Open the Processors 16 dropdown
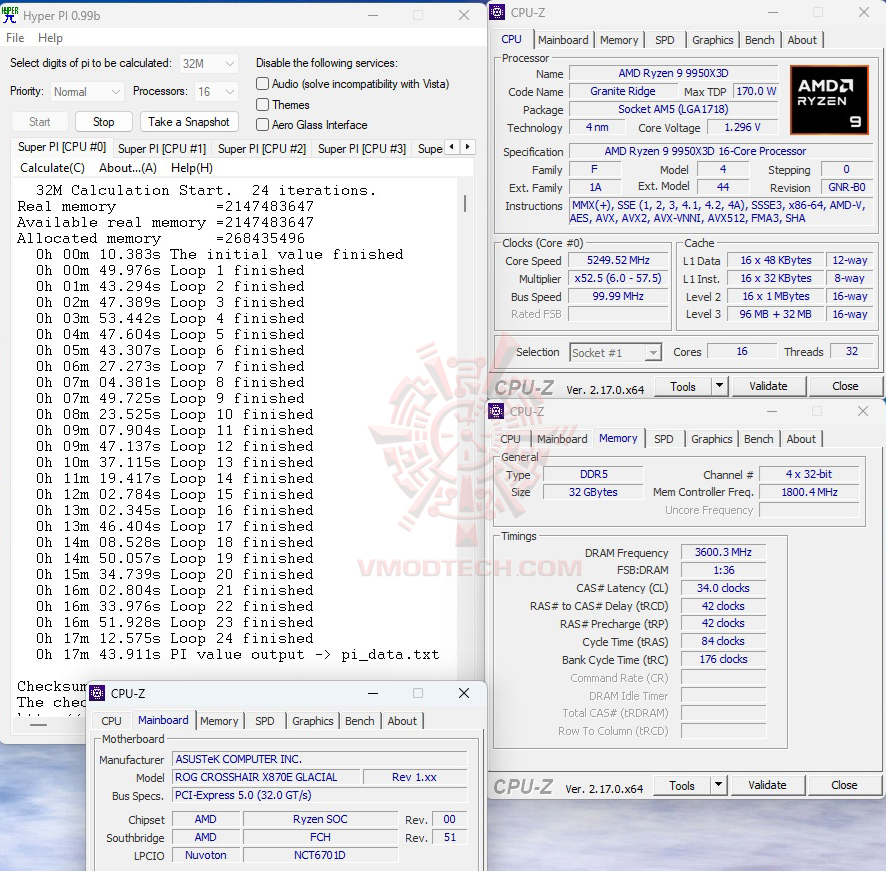This screenshot has width=886, height=871. (x=216, y=92)
